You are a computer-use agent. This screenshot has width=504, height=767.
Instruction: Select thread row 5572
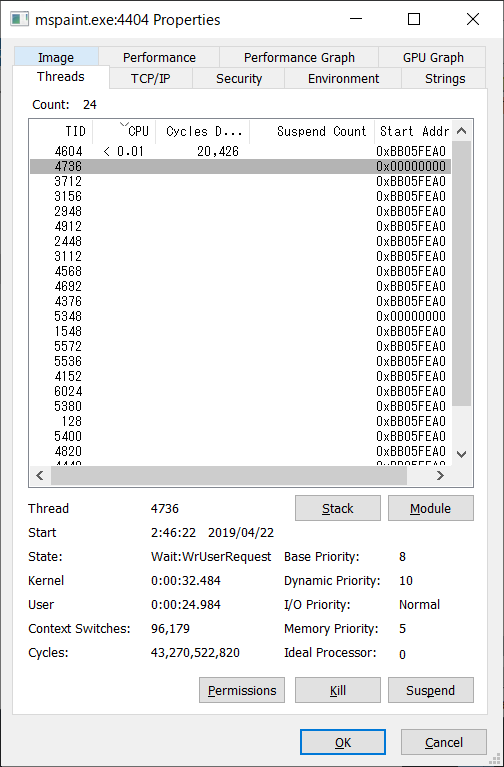(240, 346)
